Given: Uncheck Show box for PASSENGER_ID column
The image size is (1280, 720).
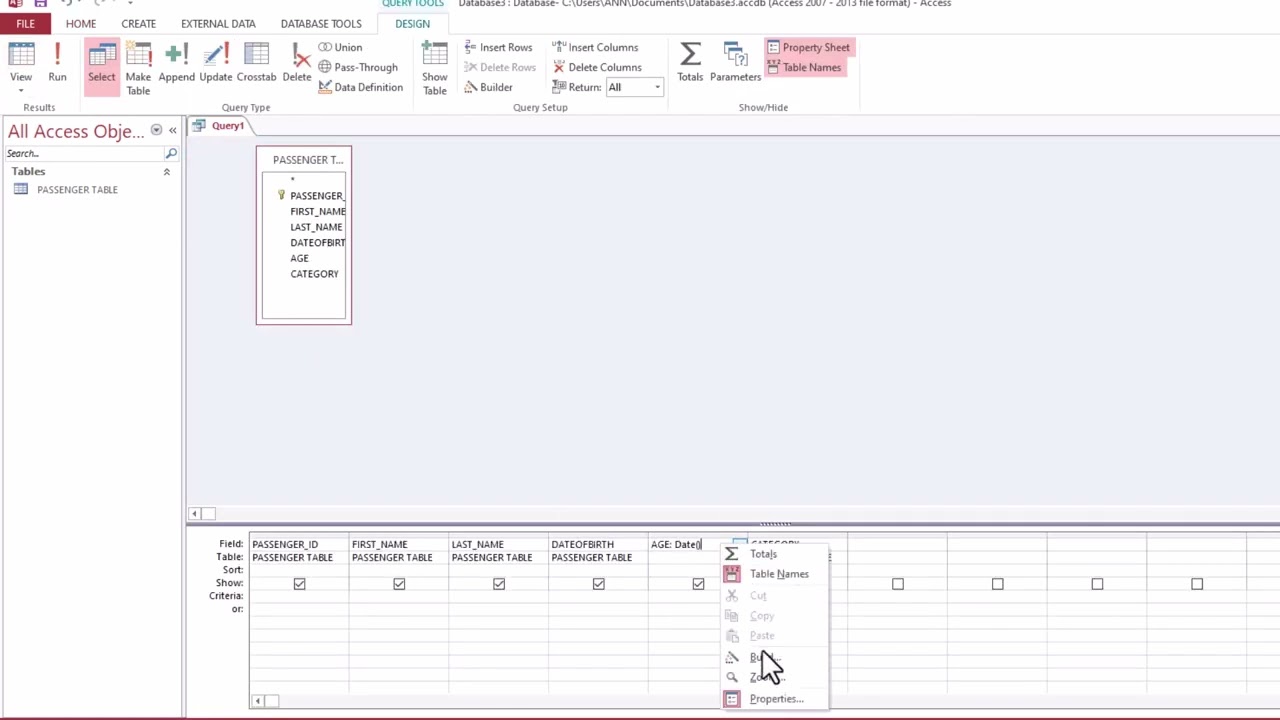Looking at the screenshot, I should tap(299, 584).
